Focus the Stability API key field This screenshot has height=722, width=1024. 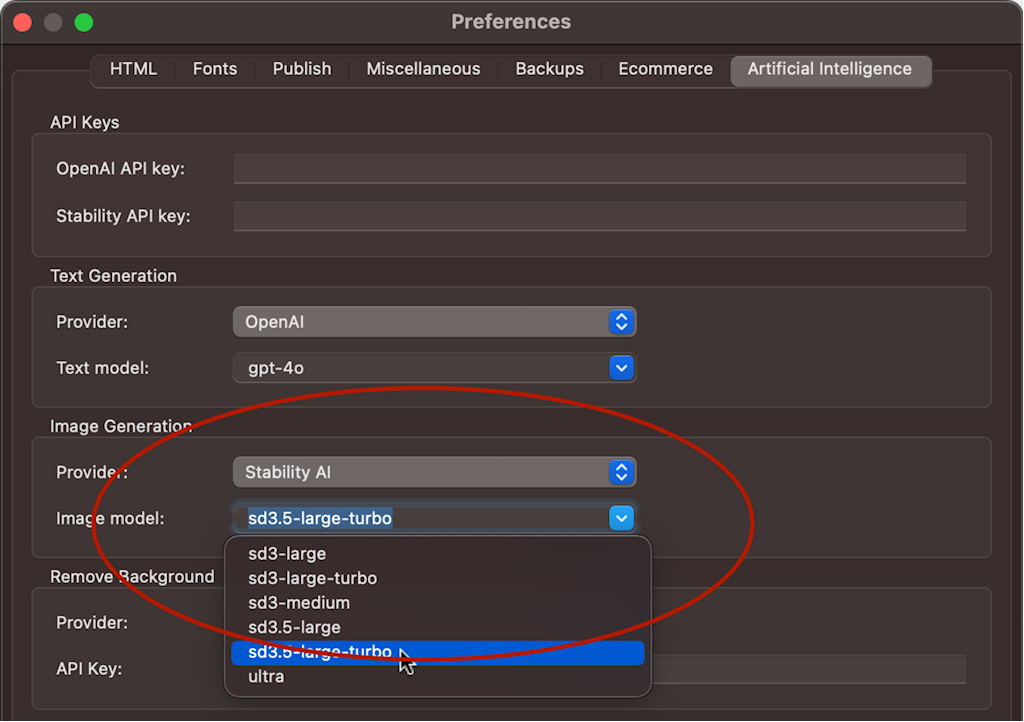600,216
